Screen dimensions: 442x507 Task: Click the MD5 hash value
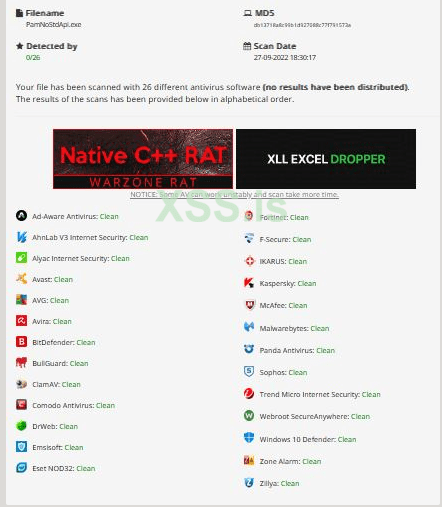tap(302, 25)
